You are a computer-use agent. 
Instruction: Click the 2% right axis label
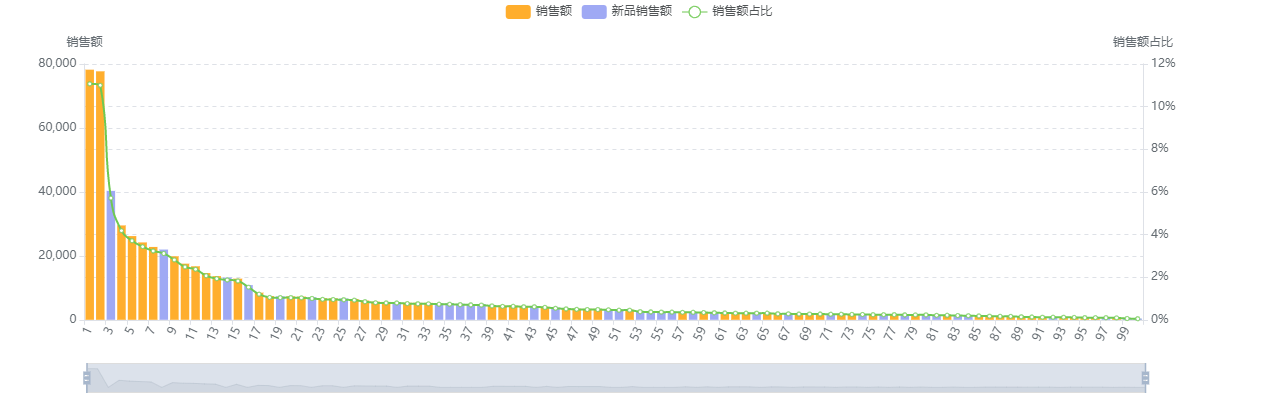pos(1160,276)
